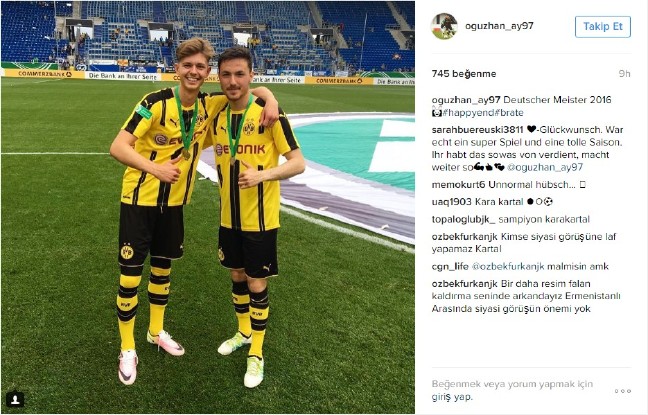Image resolution: width=648 pixels, height=415 pixels.
Task: Click the main photo of two players
Action: [208, 207]
